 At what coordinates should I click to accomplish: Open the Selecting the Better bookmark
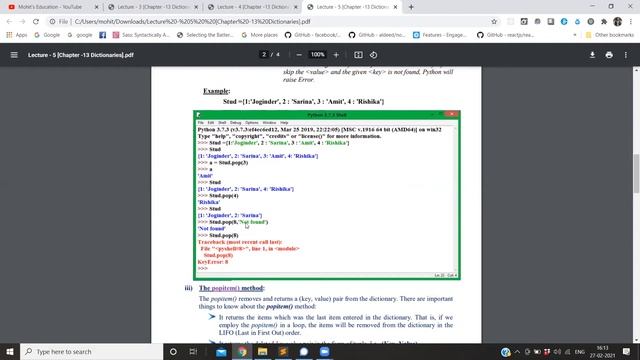click(205, 35)
